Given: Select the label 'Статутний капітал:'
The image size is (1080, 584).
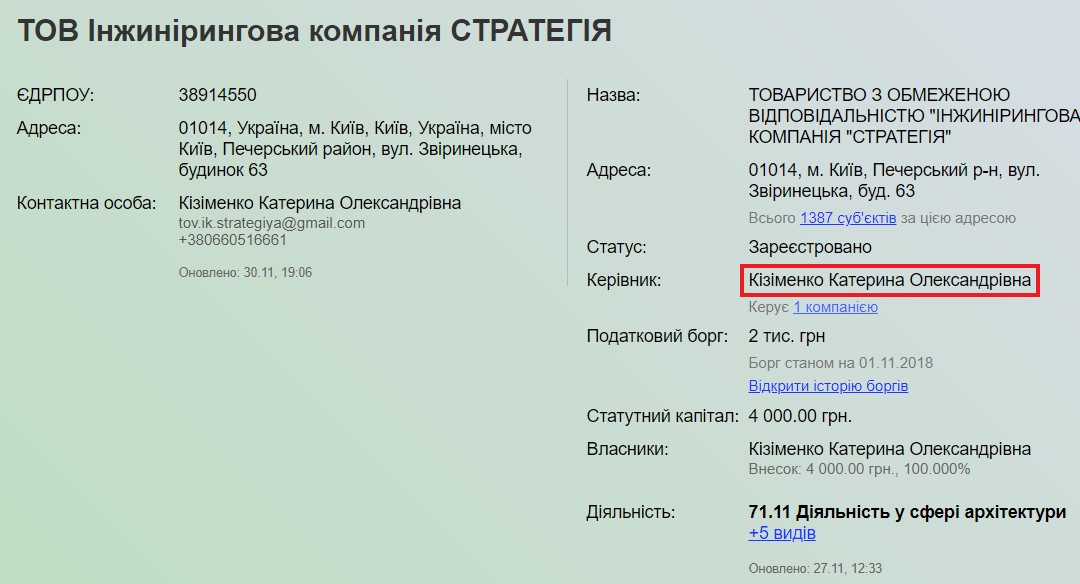Looking at the screenshot, I should (662, 416).
